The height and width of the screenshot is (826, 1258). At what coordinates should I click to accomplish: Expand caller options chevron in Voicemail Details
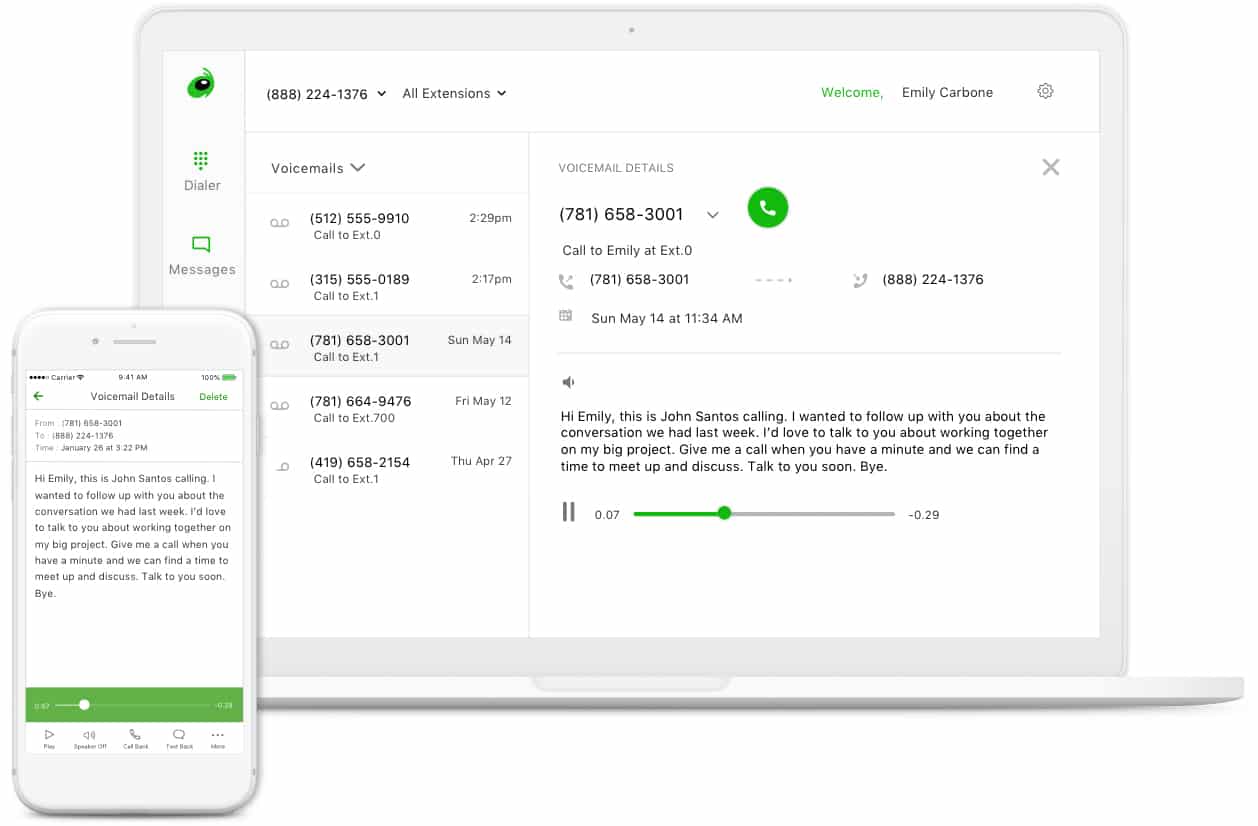[x=713, y=215]
